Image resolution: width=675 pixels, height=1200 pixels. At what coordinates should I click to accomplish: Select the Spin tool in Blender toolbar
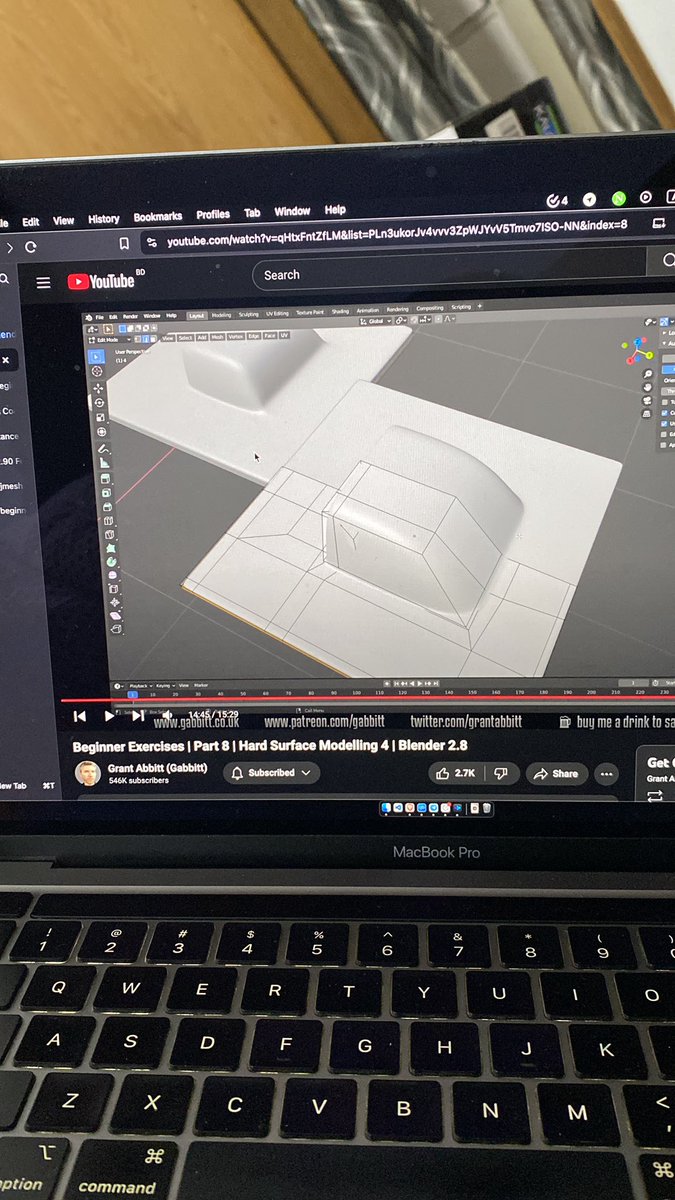click(x=111, y=561)
